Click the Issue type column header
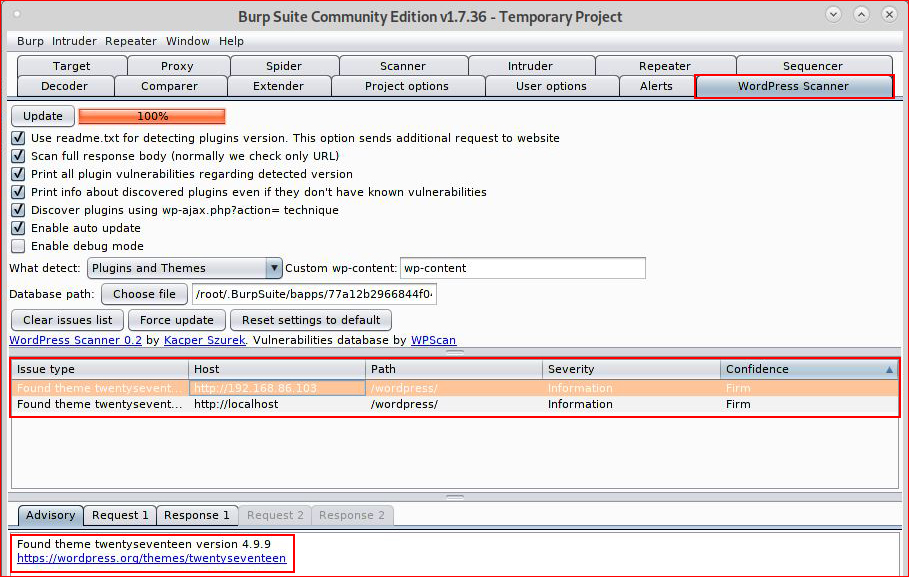909x577 pixels. click(100, 369)
